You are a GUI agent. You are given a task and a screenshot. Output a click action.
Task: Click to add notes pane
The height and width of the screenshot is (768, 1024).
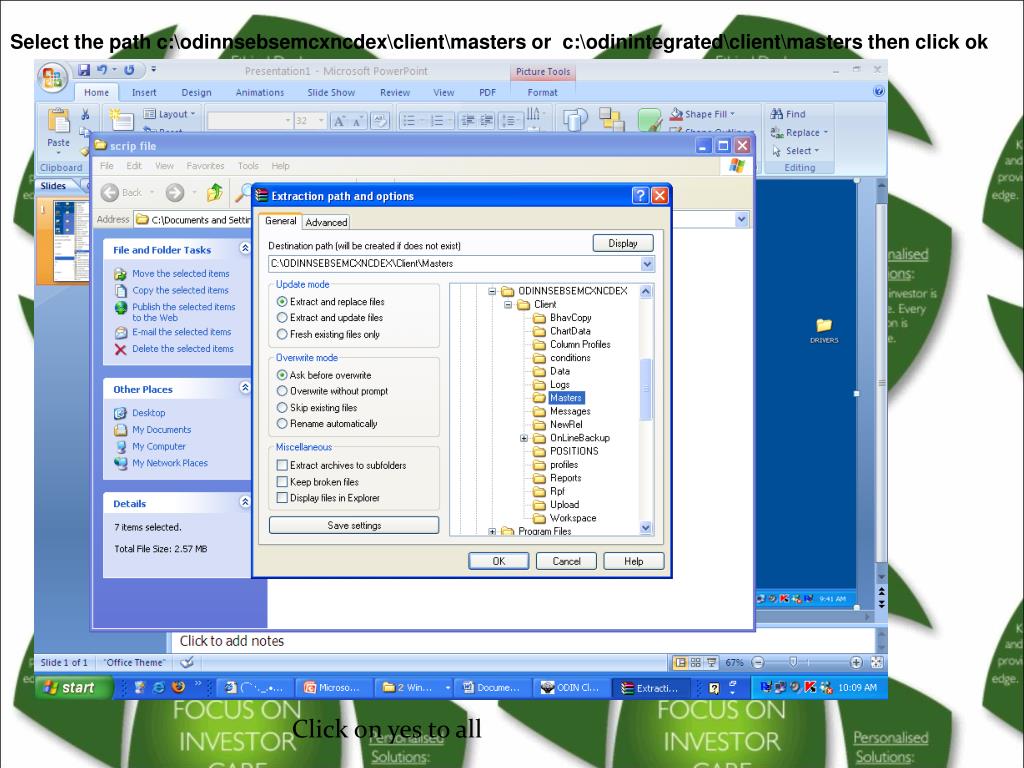[x=522, y=641]
